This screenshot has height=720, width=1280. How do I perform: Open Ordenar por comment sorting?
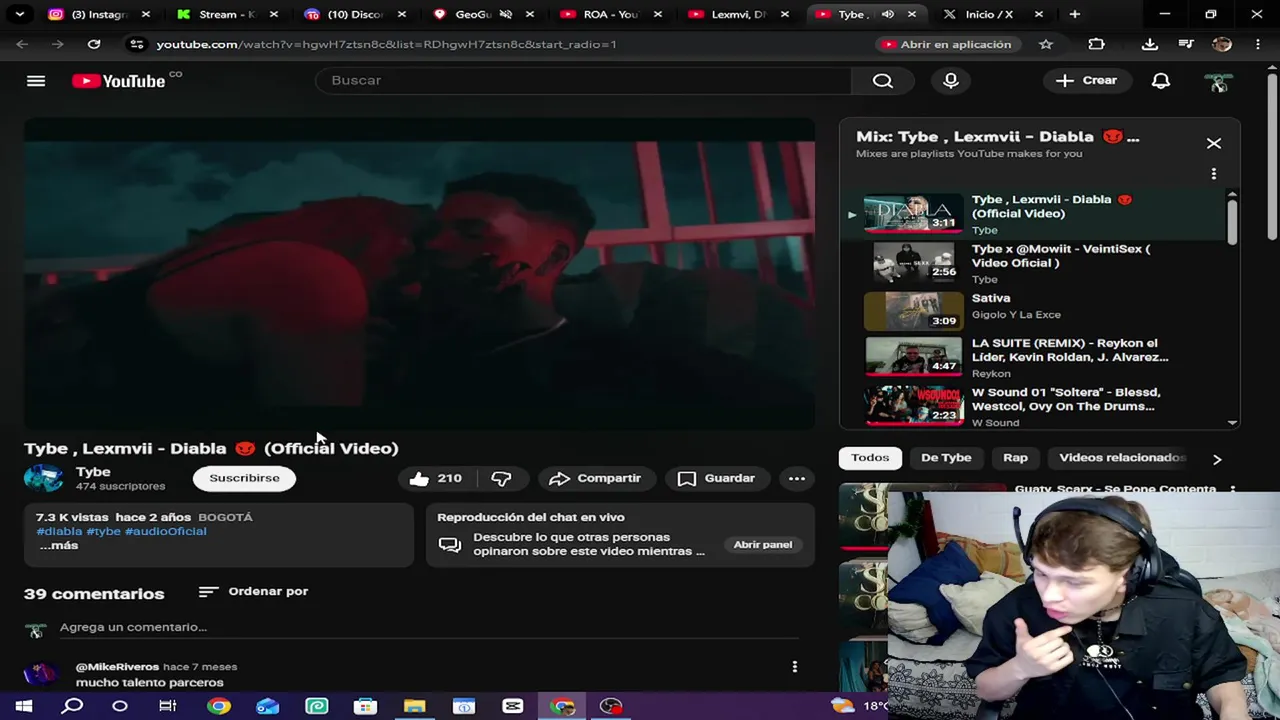point(253,591)
